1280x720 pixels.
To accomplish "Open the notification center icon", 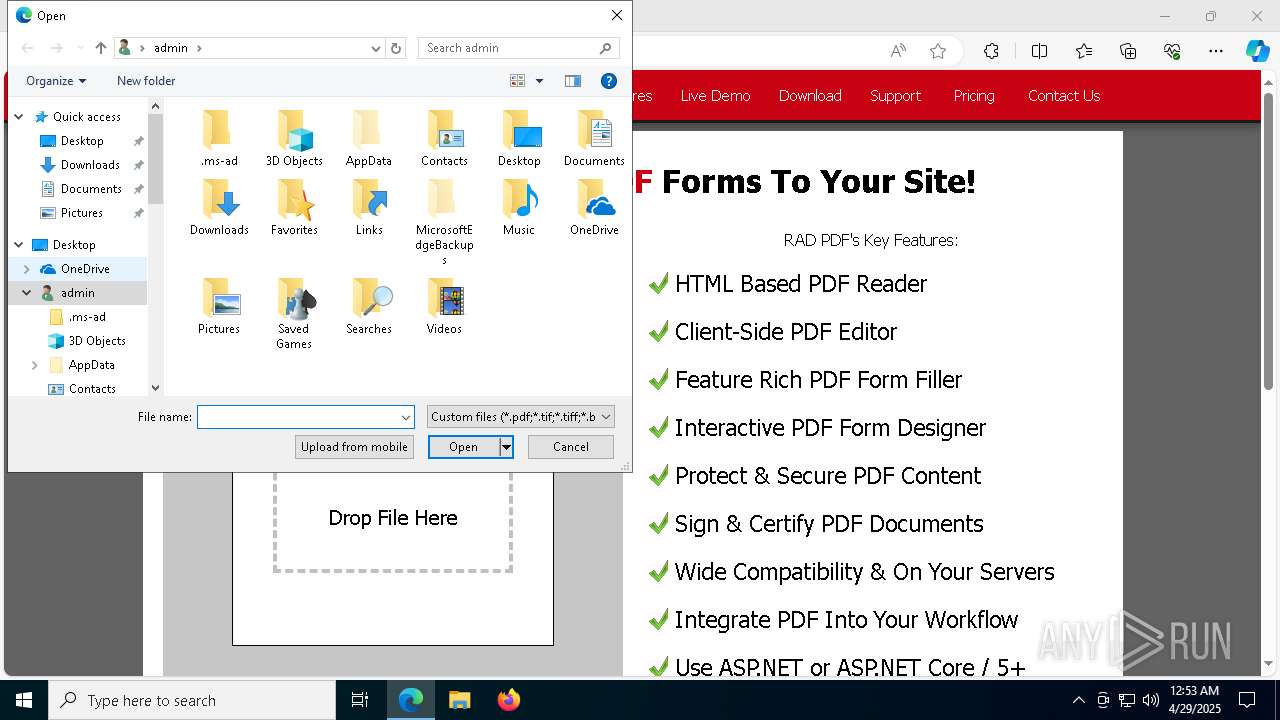I will (1247, 700).
